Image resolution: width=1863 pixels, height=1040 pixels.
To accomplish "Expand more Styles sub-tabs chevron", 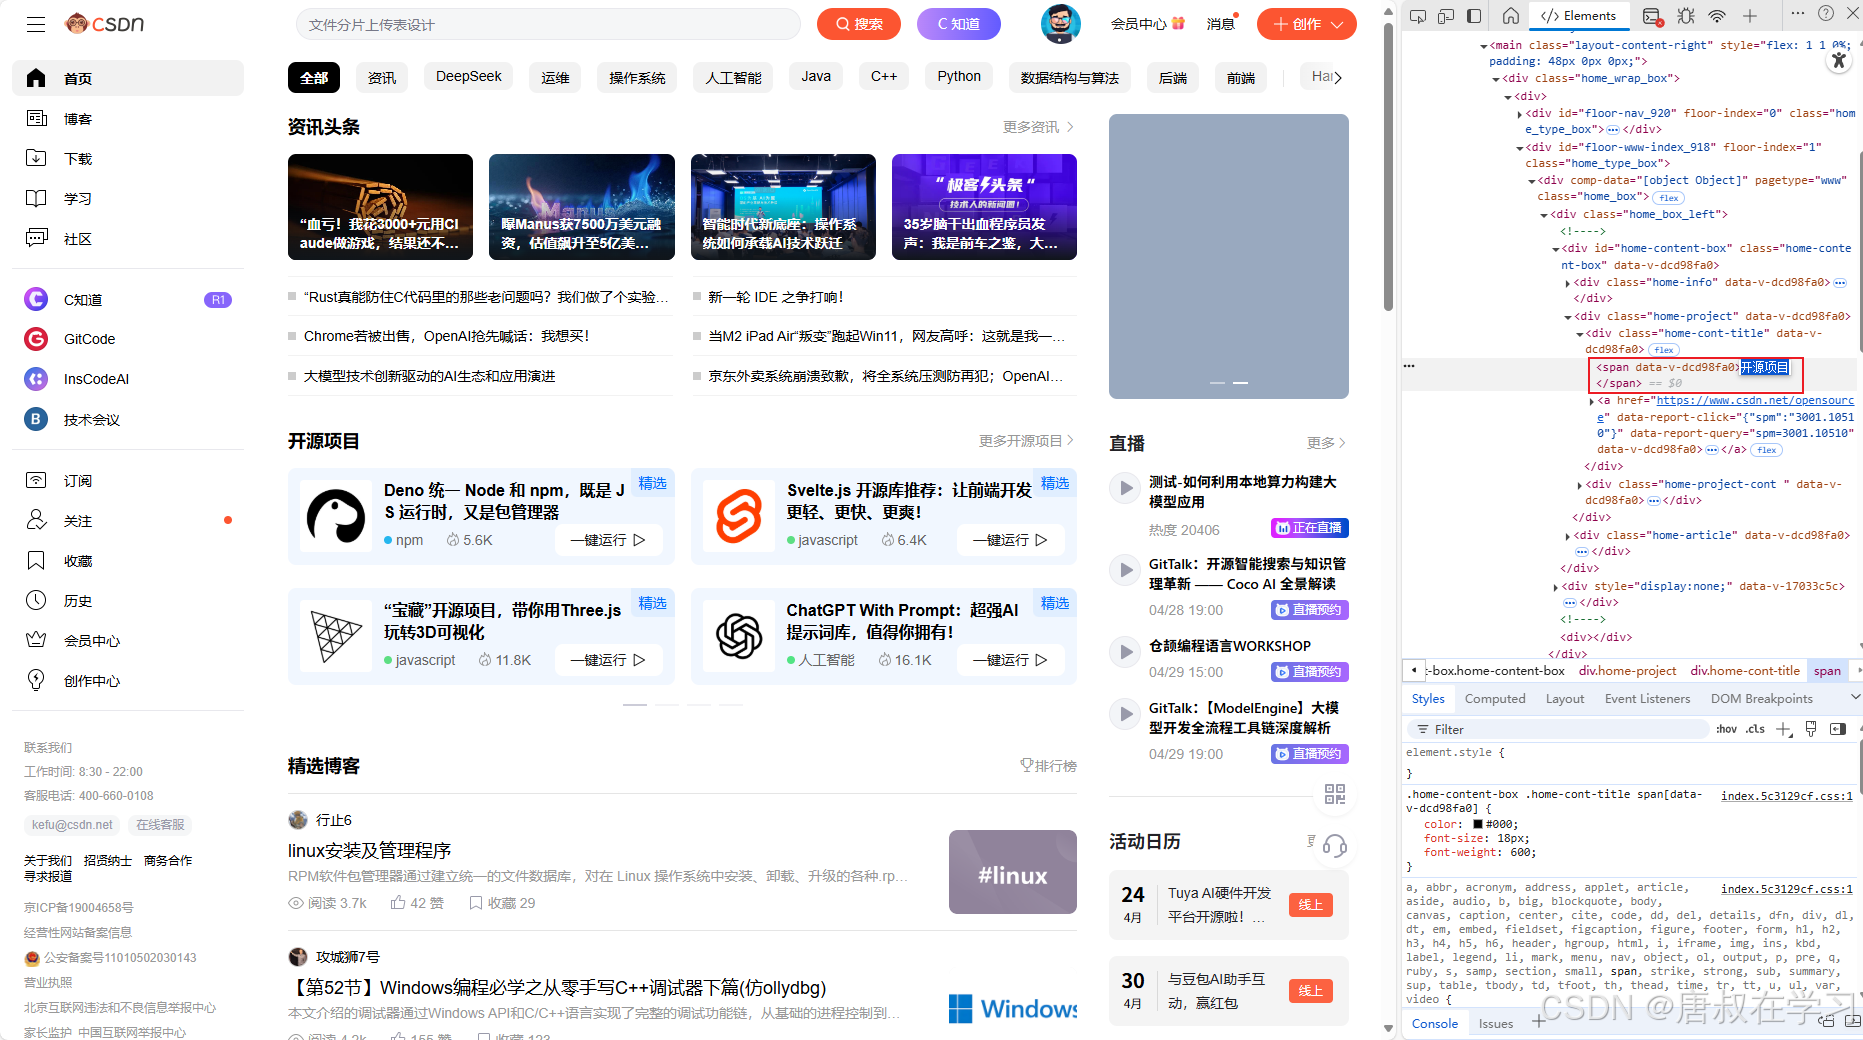I will click(x=1855, y=697).
